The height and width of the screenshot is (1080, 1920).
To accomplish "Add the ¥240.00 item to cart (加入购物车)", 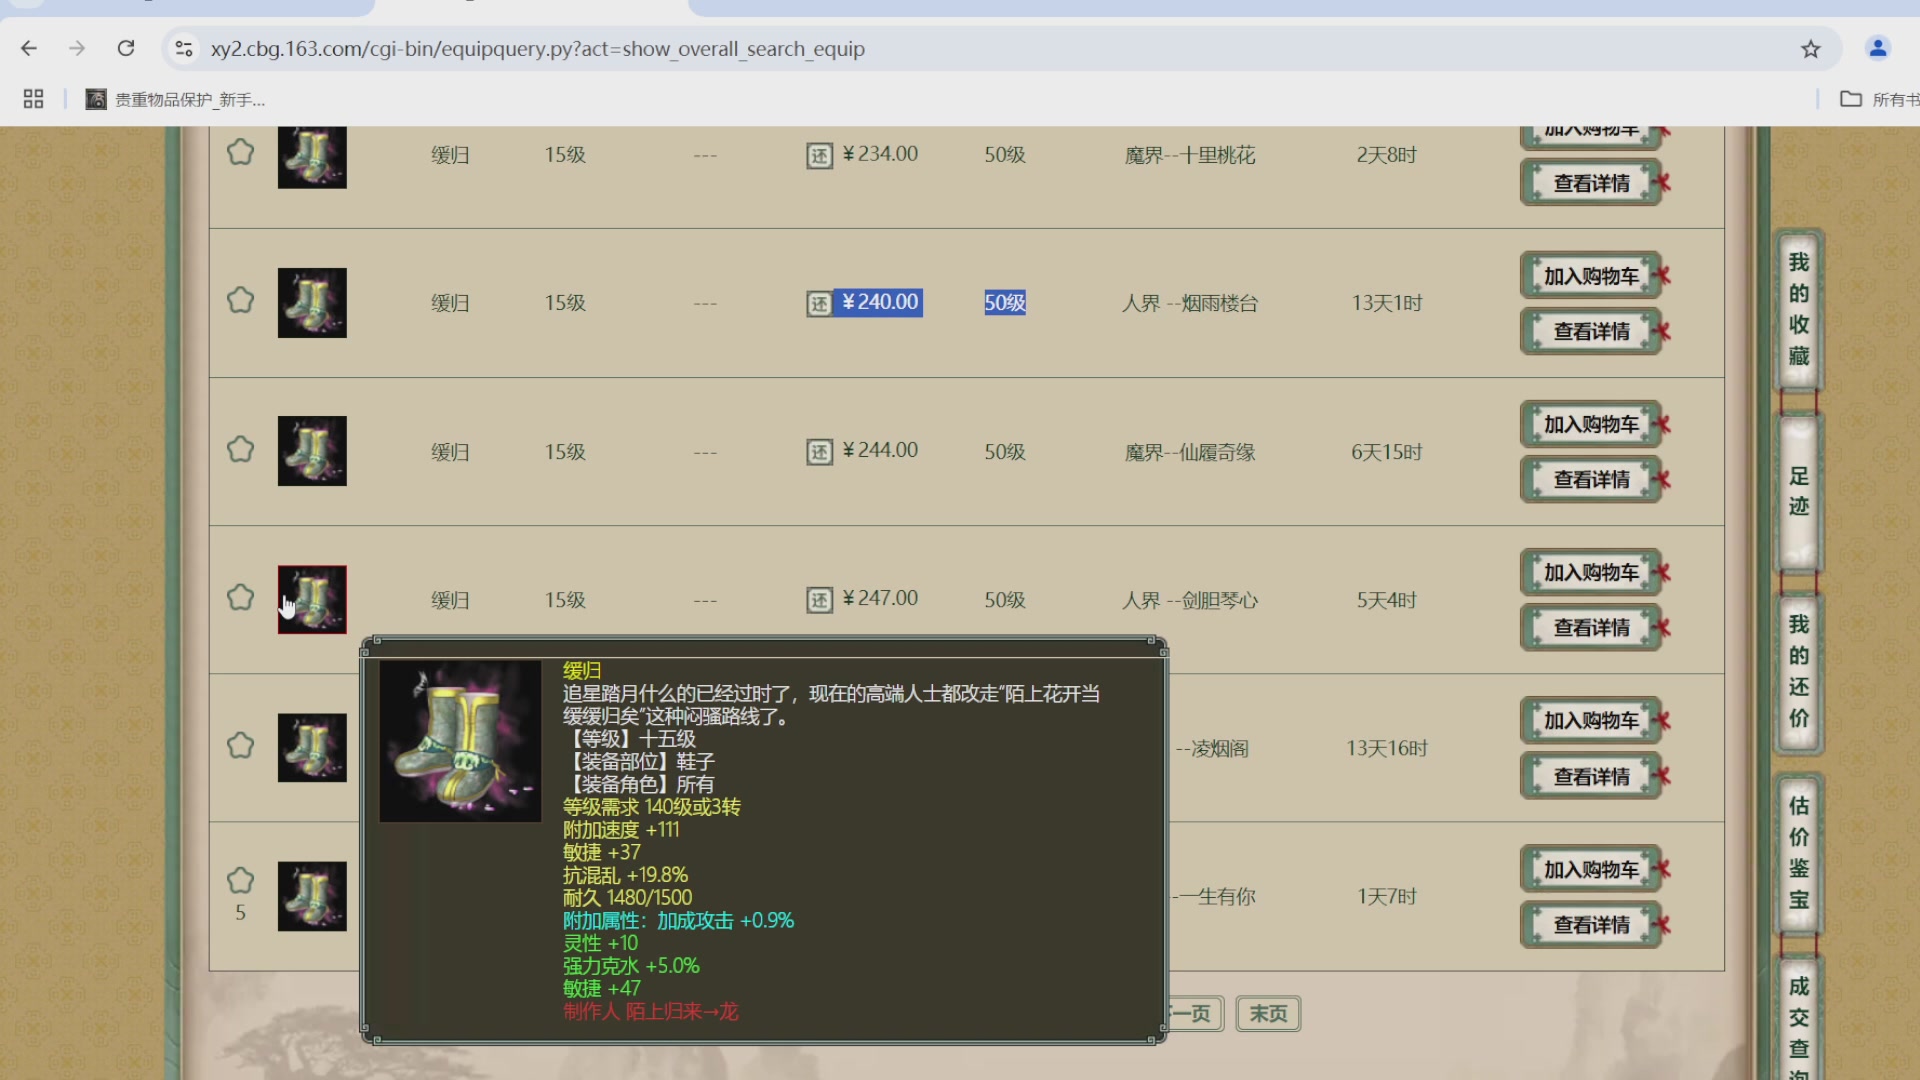I will [x=1591, y=276].
